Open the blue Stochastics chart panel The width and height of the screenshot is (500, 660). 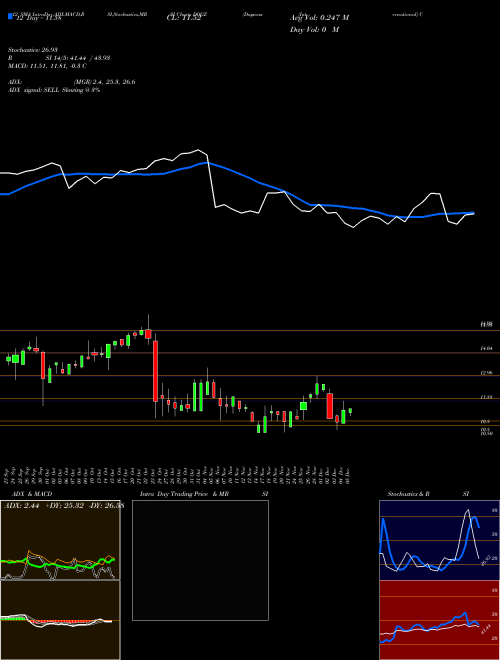click(x=439, y=540)
